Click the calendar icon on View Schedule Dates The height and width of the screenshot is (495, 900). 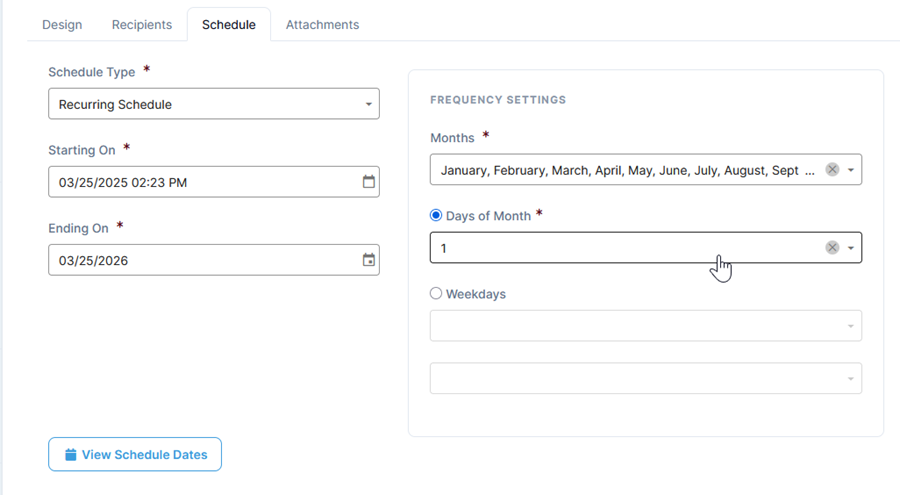coord(71,455)
